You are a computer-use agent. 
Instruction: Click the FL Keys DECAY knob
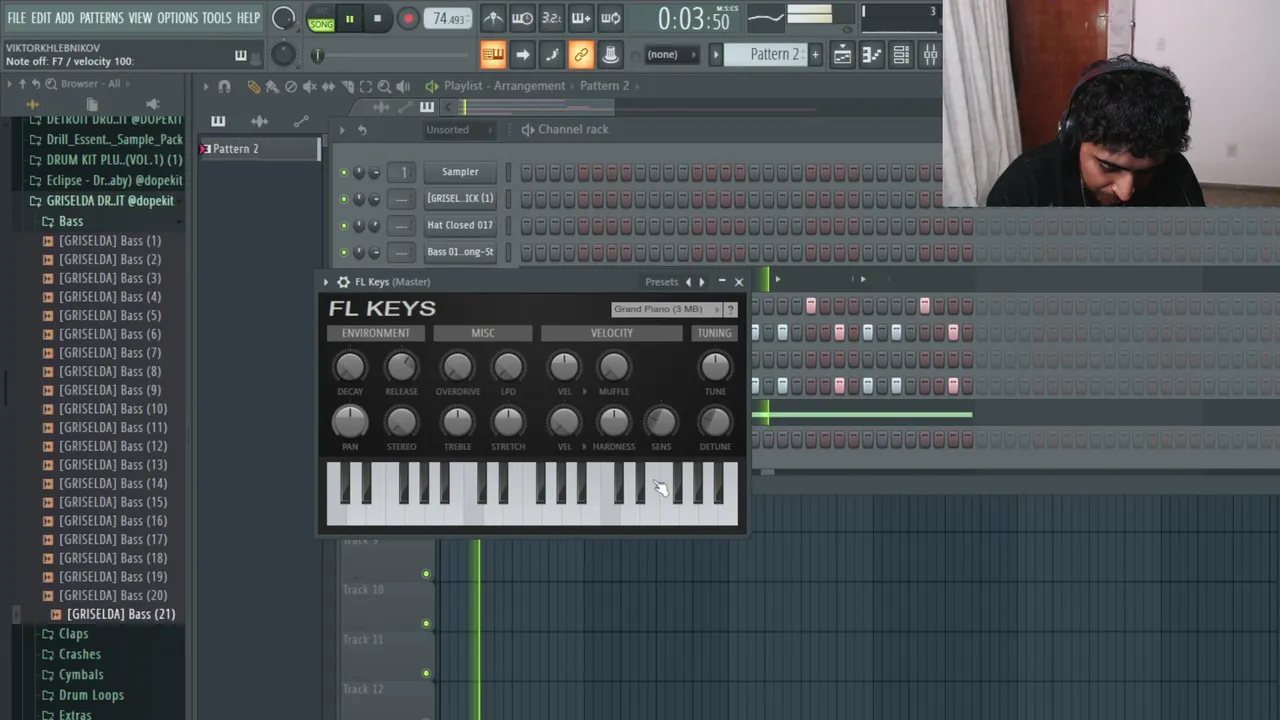[x=350, y=367]
